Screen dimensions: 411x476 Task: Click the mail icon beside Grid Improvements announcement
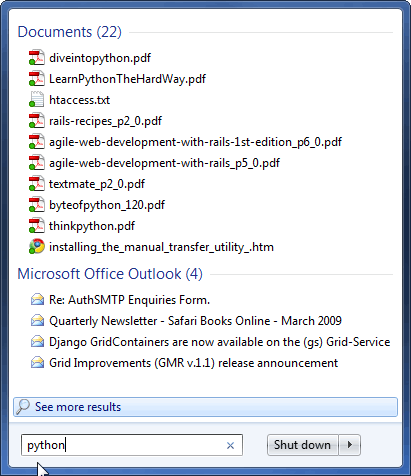coord(37,363)
